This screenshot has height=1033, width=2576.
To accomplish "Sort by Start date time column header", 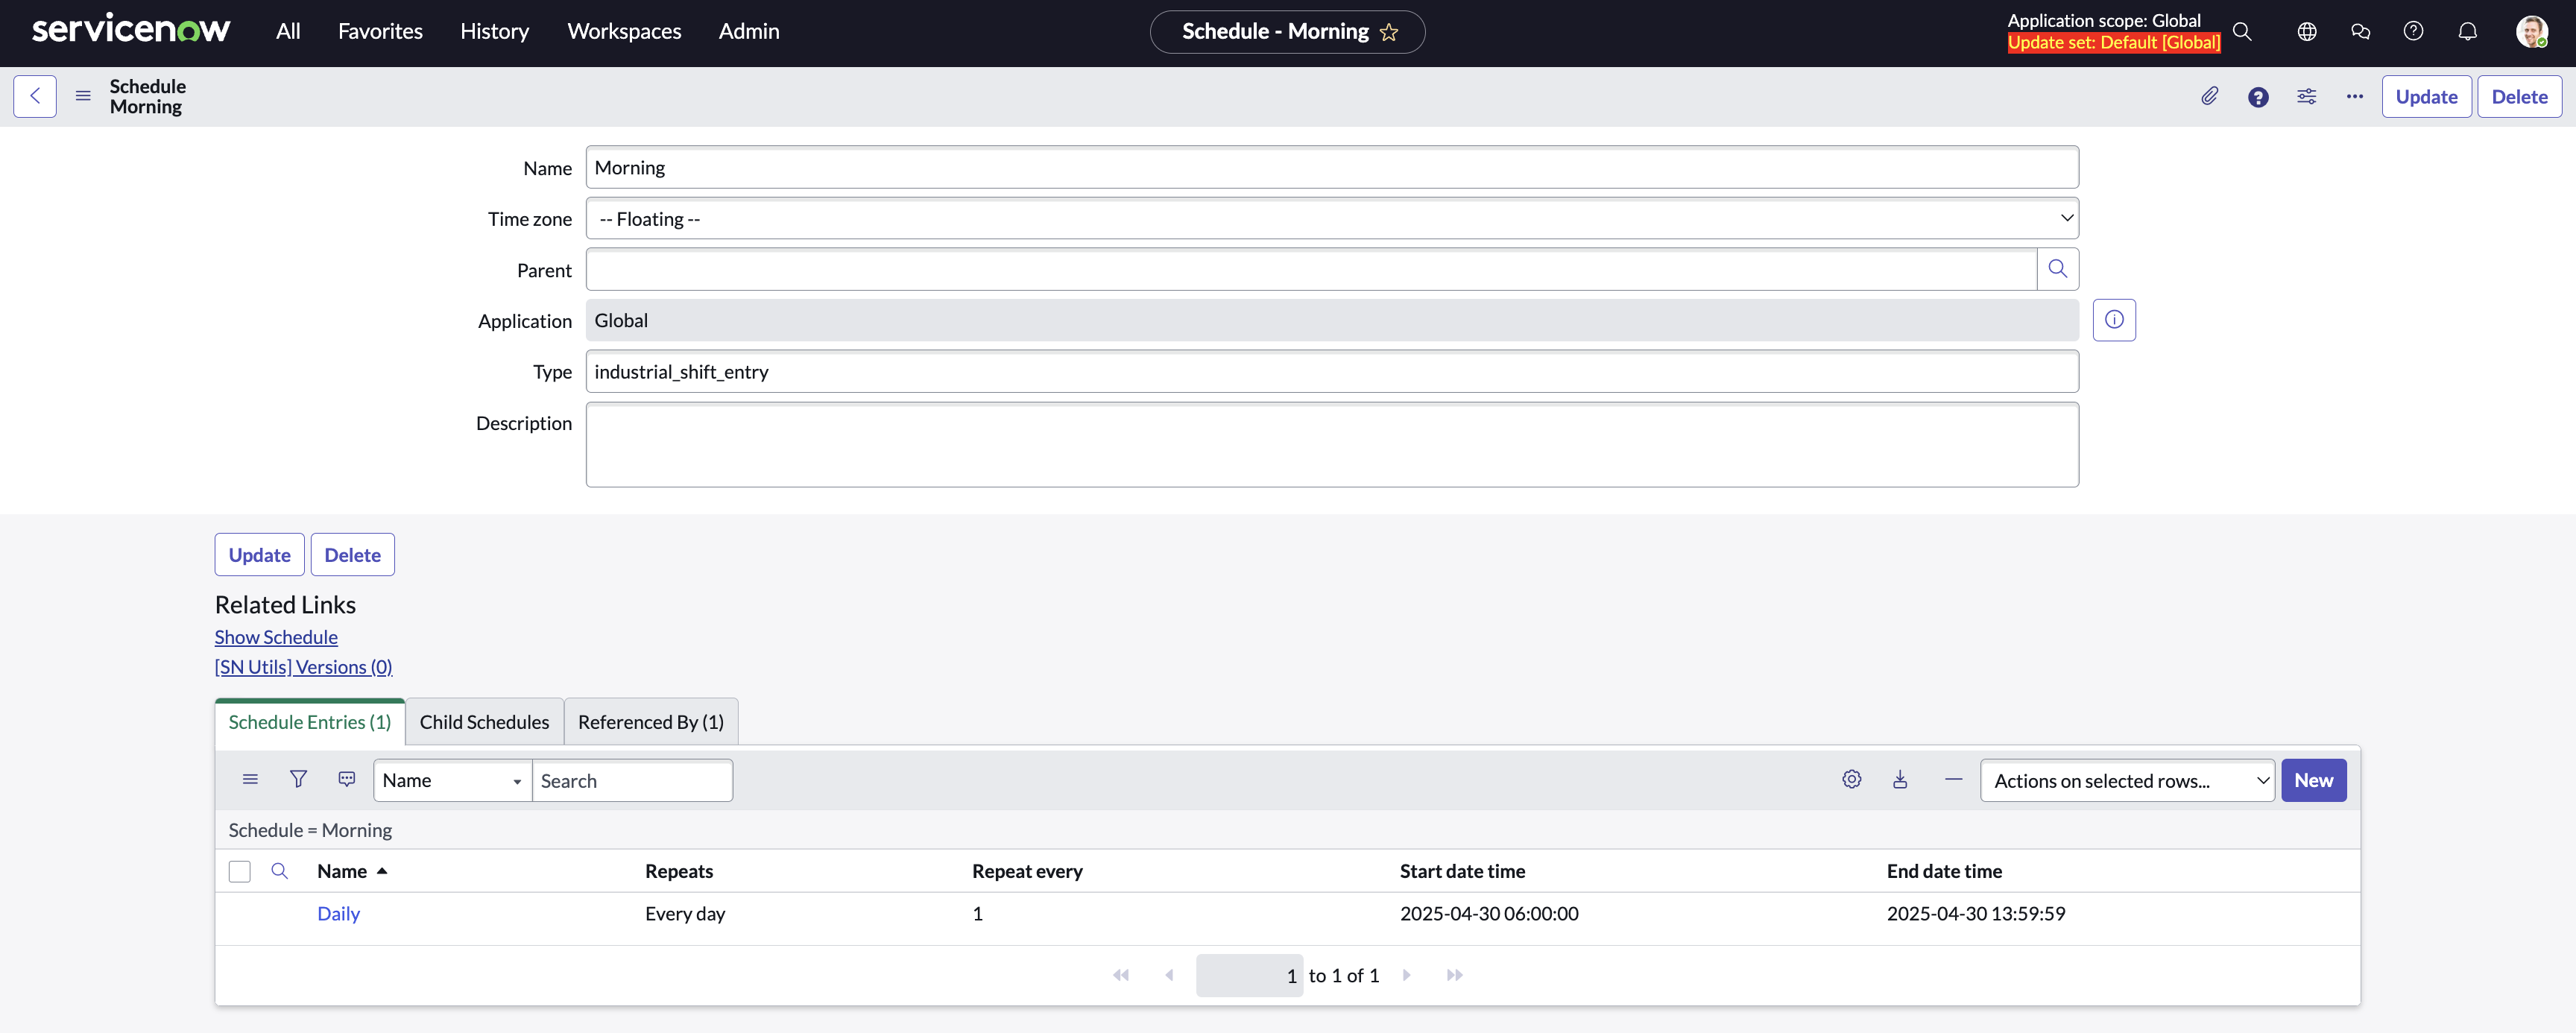I will [1462, 871].
